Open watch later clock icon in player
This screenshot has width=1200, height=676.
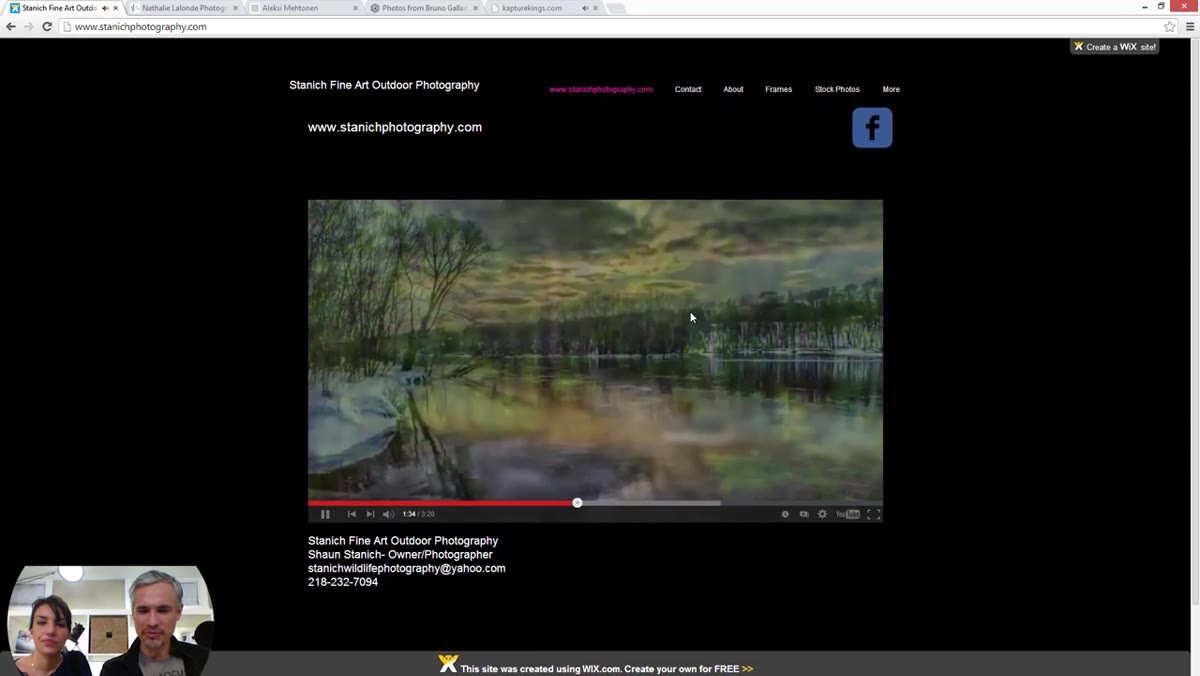[x=785, y=514]
